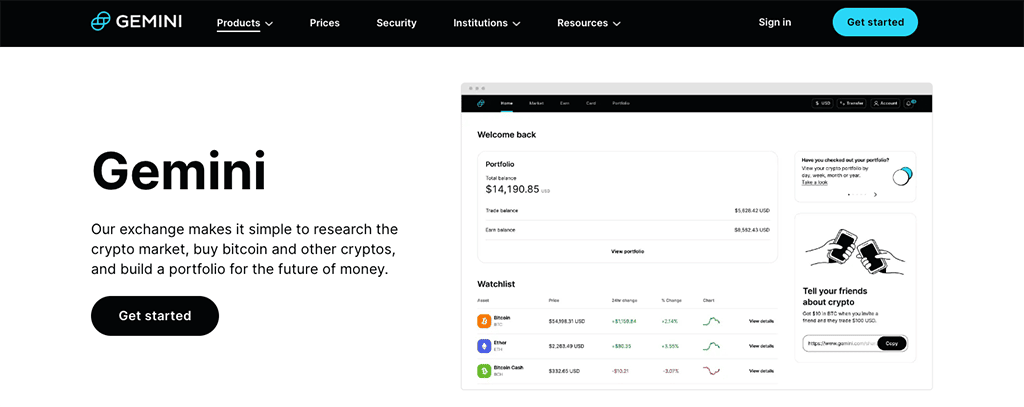Click the Bitcoin Cash green coin icon
This screenshot has width=1024, height=407.
tap(484, 370)
